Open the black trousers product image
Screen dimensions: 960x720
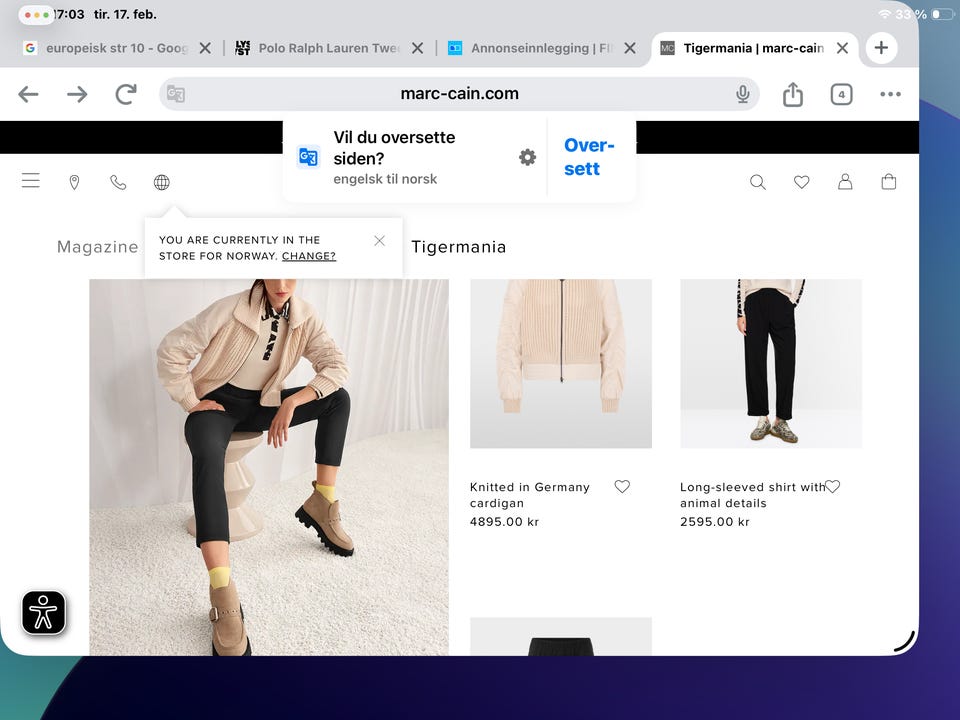coord(771,364)
